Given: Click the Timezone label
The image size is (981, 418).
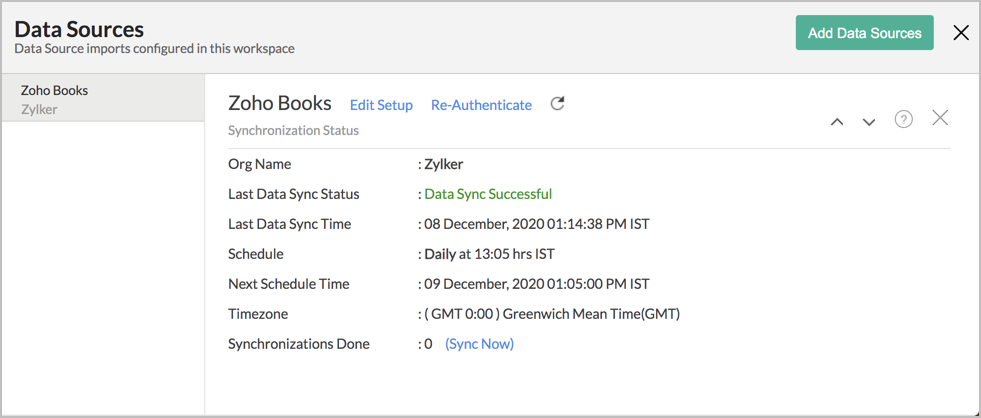Looking at the screenshot, I should pyautogui.click(x=258, y=314).
